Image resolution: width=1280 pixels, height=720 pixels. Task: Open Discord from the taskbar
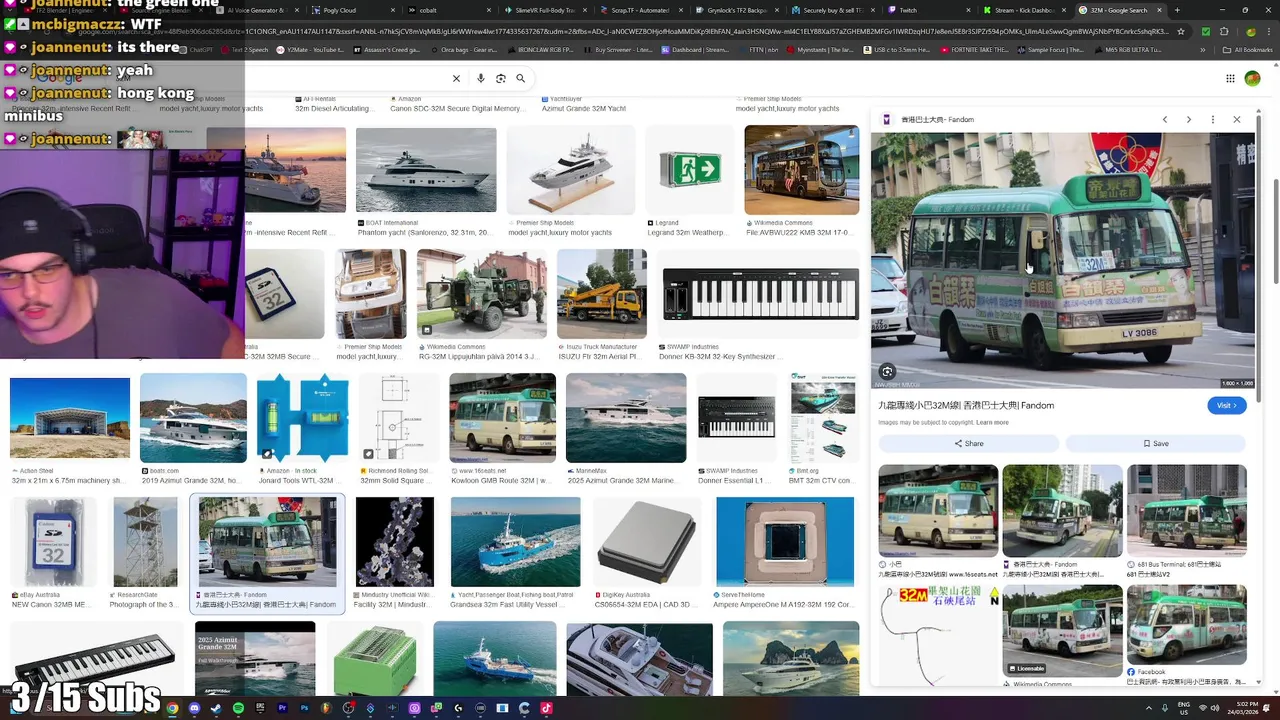[x=194, y=708]
